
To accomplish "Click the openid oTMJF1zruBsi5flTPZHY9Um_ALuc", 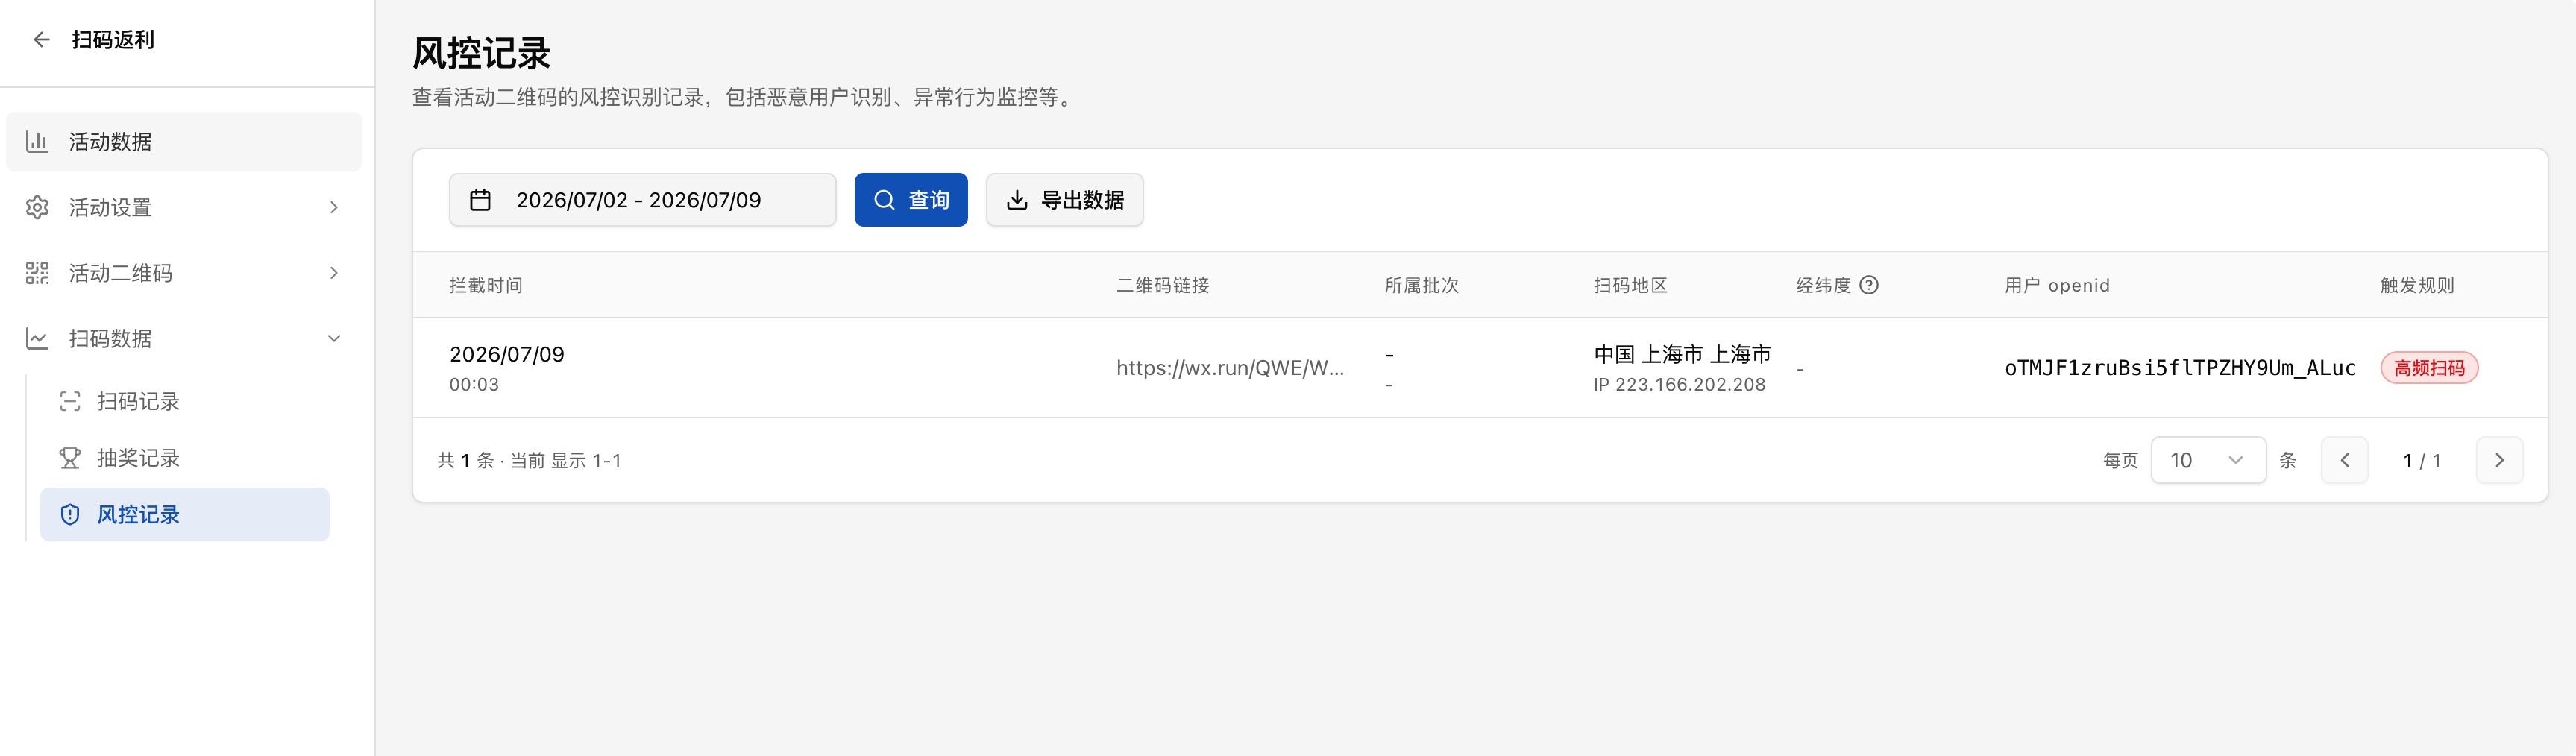I will 2180,368.
